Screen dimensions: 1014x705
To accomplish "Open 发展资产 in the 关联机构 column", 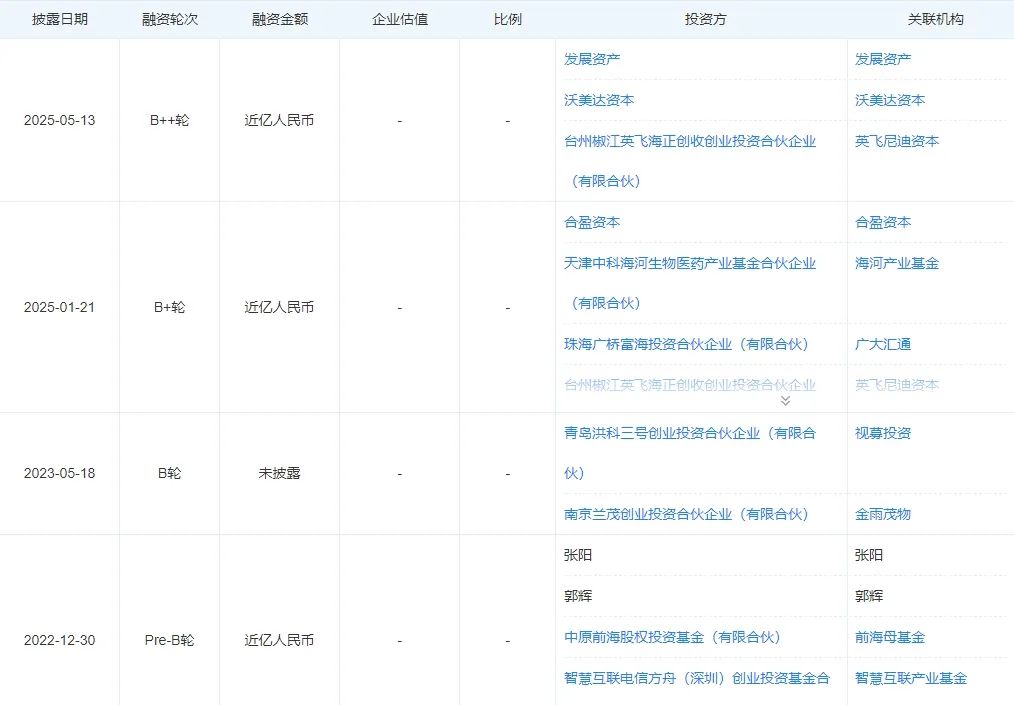I will click(x=883, y=59).
